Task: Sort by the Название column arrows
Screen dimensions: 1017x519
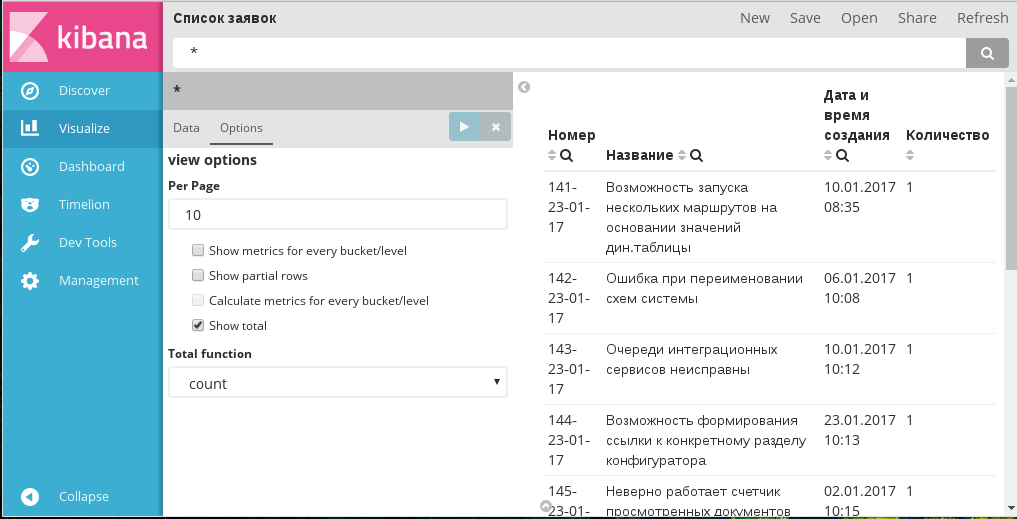Action: [682, 156]
